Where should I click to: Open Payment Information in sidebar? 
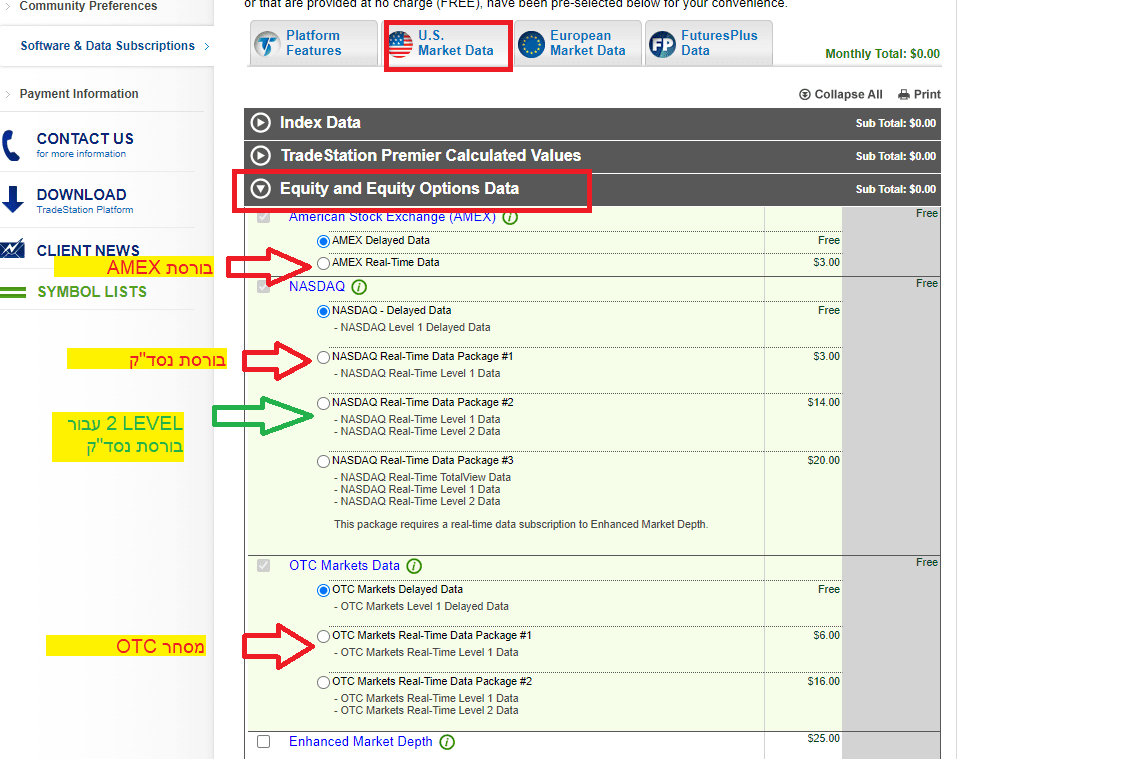click(x=79, y=94)
